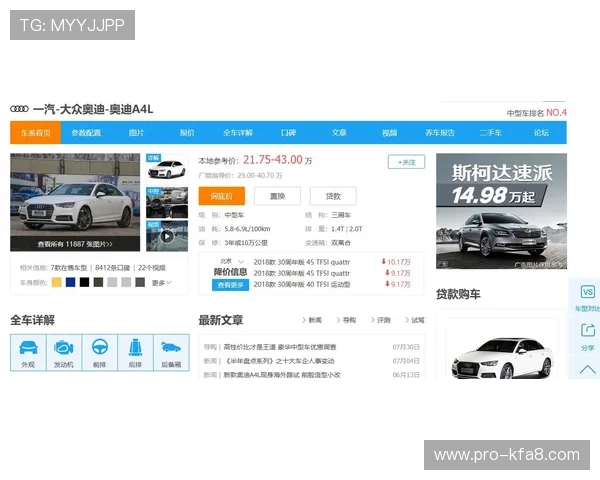This screenshot has height=480, width=600.
Task: Click the +关注 follow button
Action: click(x=406, y=162)
